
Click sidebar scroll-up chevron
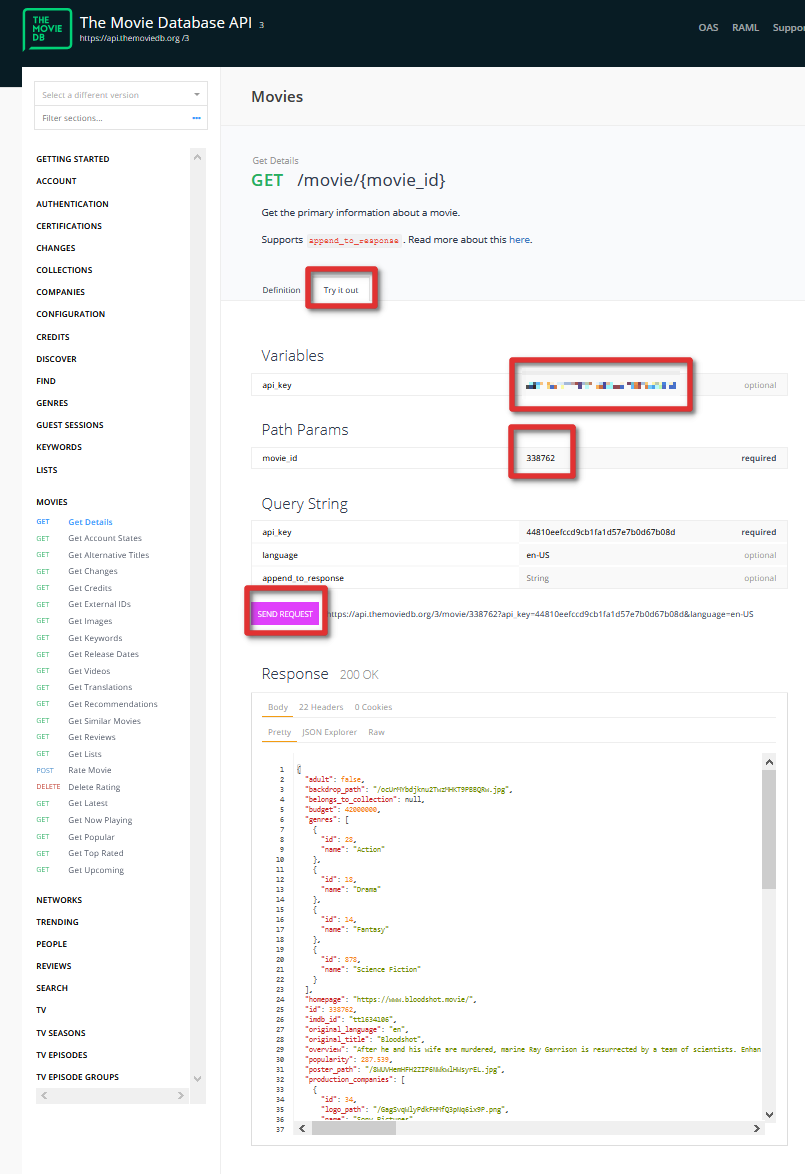coord(198,157)
